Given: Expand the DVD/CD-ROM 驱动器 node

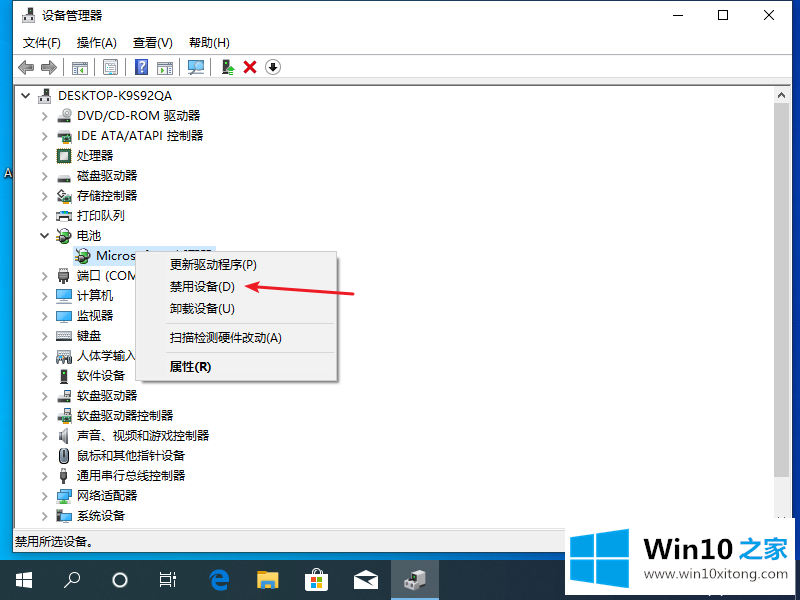Looking at the screenshot, I should click(x=45, y=116).
